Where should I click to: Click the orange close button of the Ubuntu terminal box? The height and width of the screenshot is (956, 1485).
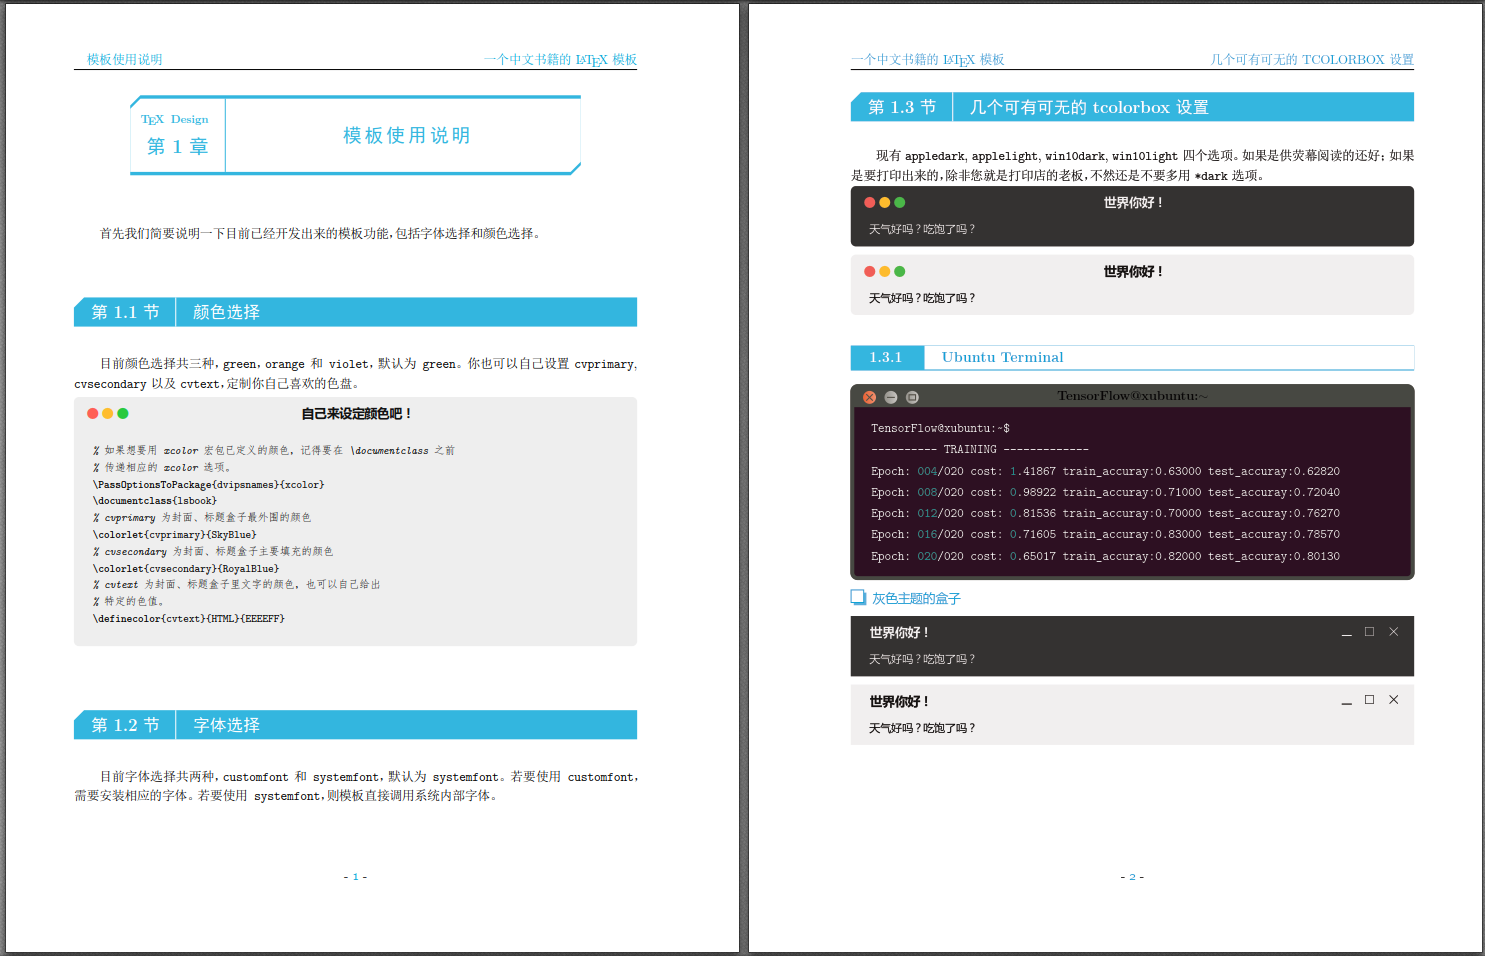(x=870, y=397)
